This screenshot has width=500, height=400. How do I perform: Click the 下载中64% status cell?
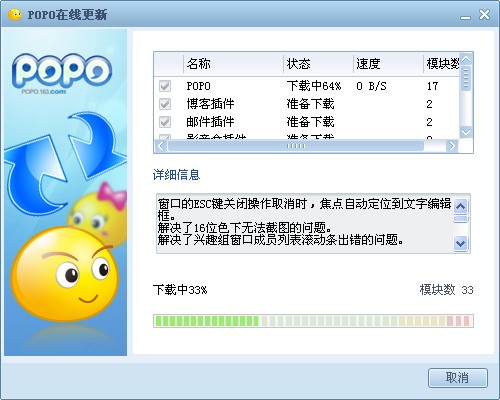pyautogui.click(x=314, y=86)
